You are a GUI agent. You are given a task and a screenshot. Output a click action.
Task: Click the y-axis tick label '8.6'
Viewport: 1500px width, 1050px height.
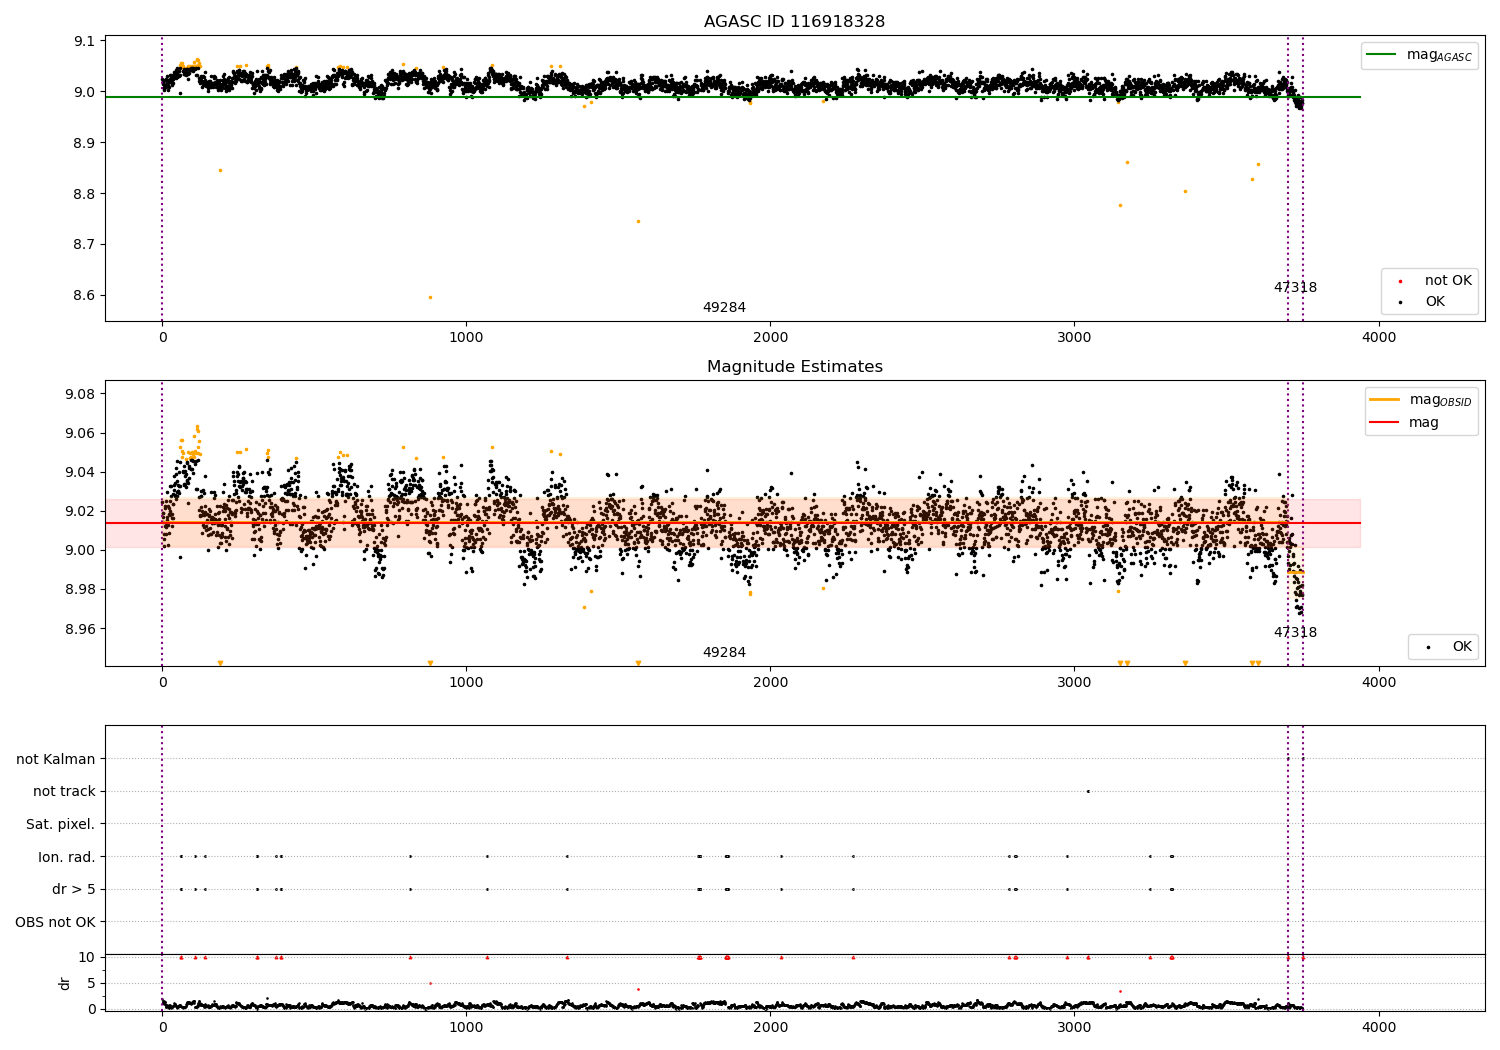(85, 296)
